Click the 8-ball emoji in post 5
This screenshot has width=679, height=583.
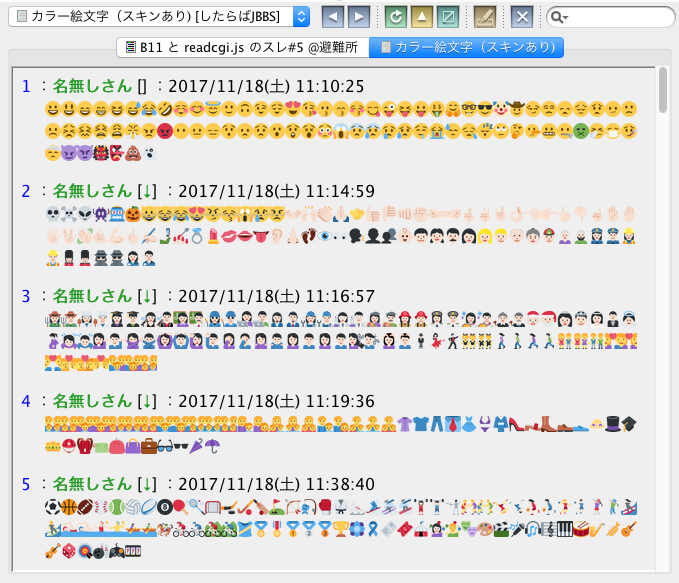[165, 507]
